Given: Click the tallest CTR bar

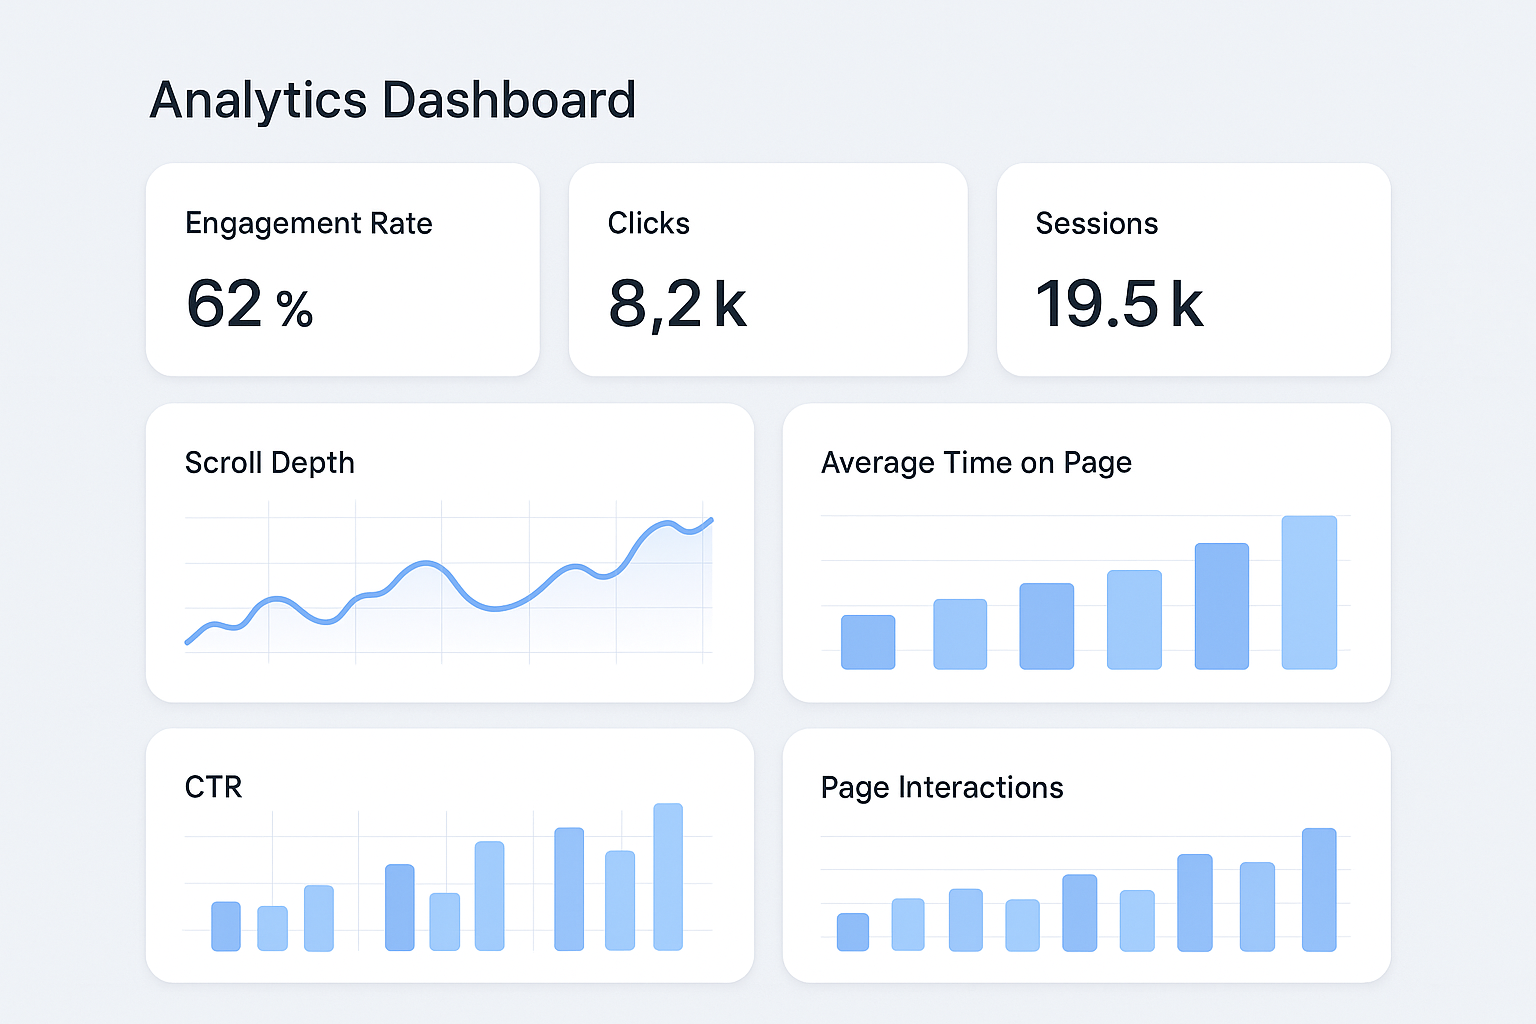Looking at the screenshot, I should click(668, 875).
